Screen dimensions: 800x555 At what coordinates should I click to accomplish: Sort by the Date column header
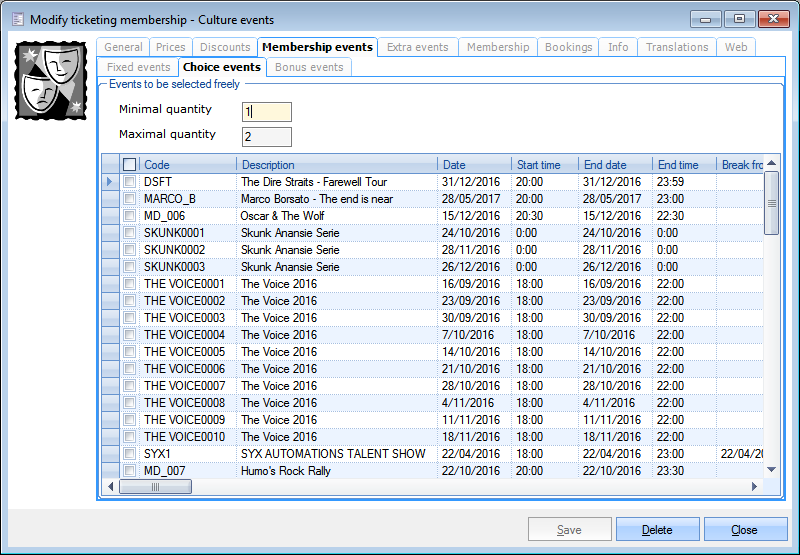(474, 164)
